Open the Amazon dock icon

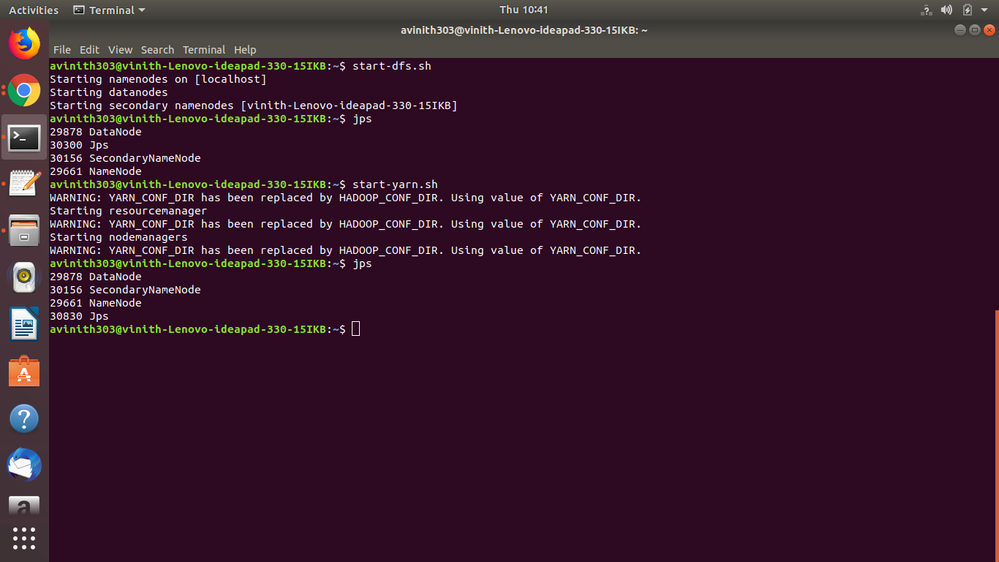coord(24,506)
